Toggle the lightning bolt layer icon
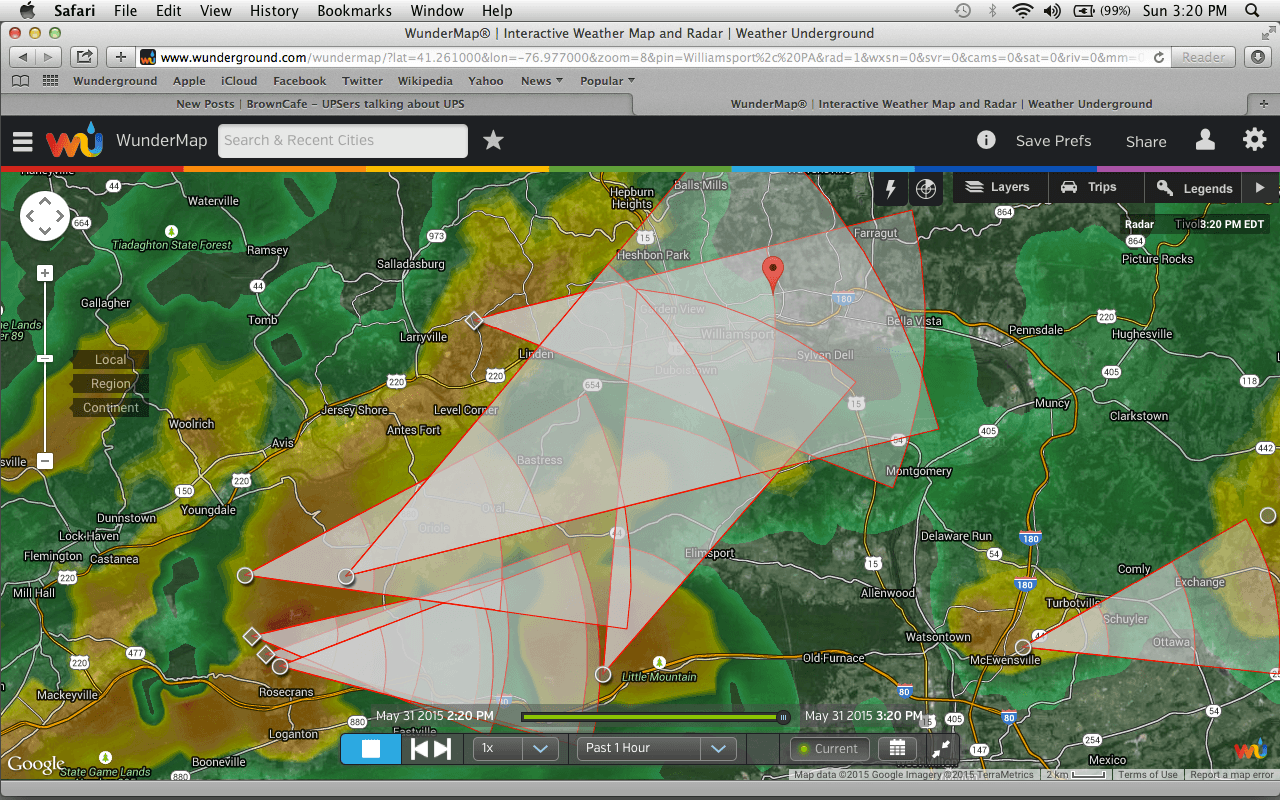The height and width of the screenshot is (800, 1280). pos(891,188)
